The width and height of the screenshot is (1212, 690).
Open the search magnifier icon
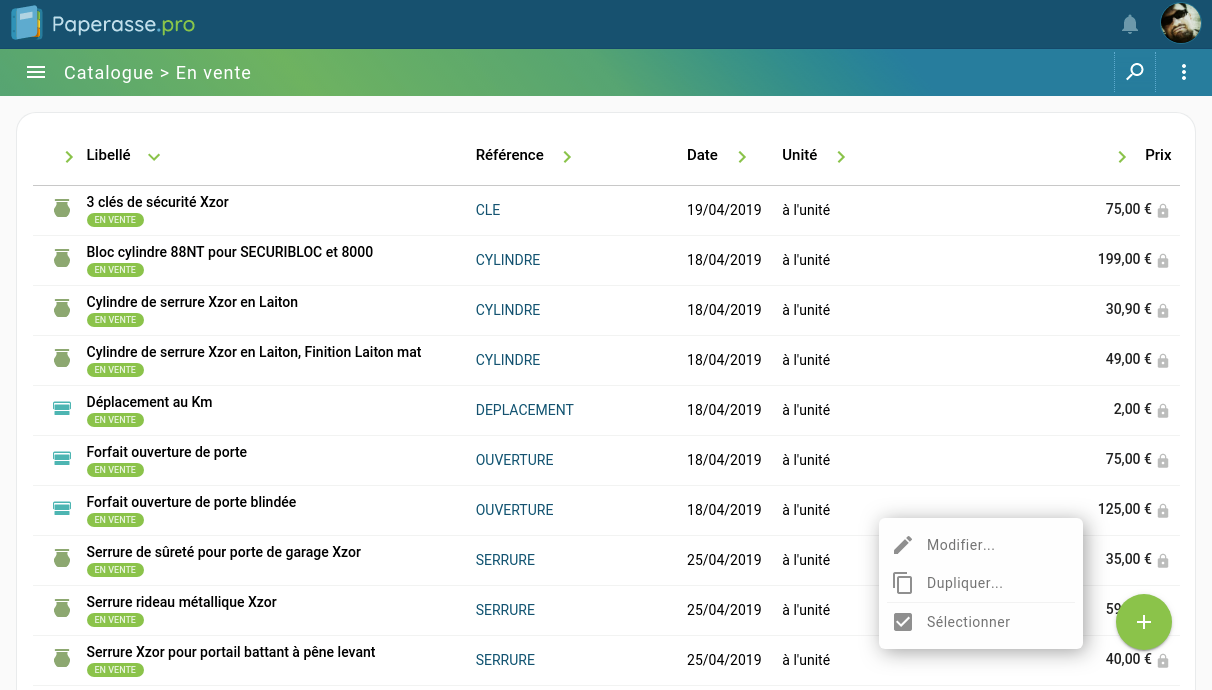coord(1135,72)
